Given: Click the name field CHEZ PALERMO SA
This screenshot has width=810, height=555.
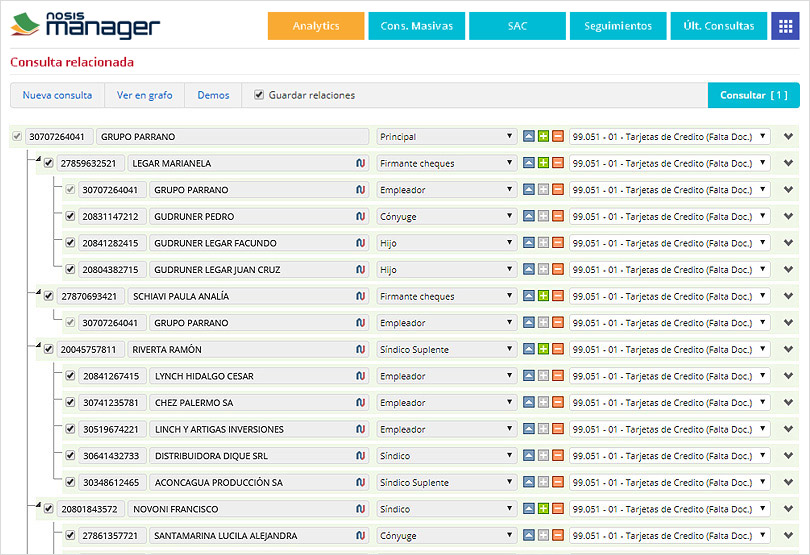Looking at the screenshot, I should coord(259,402).
